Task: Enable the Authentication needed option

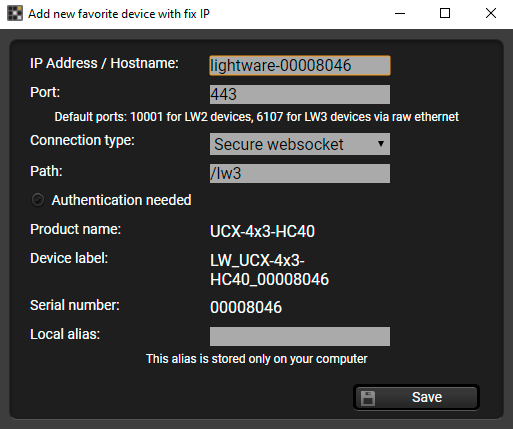Action: [x=38, y=200]
